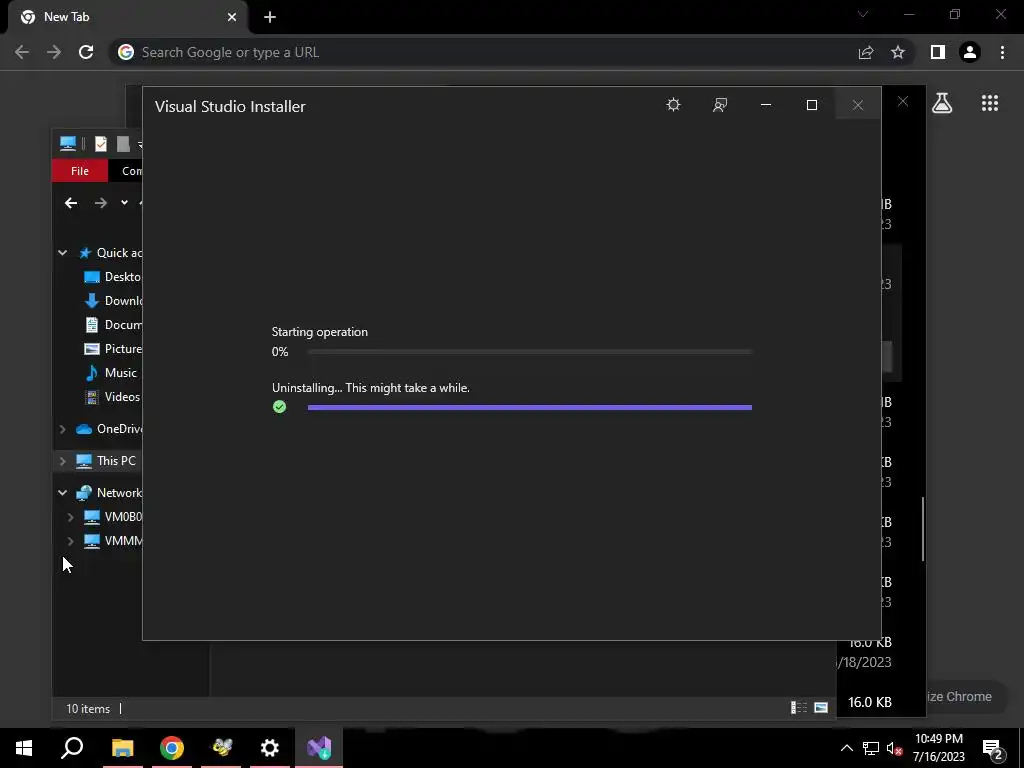Viewport: 1024px width, 768px height.
Task: Click the share page icon in Chrome
Action: pos(866,52)
